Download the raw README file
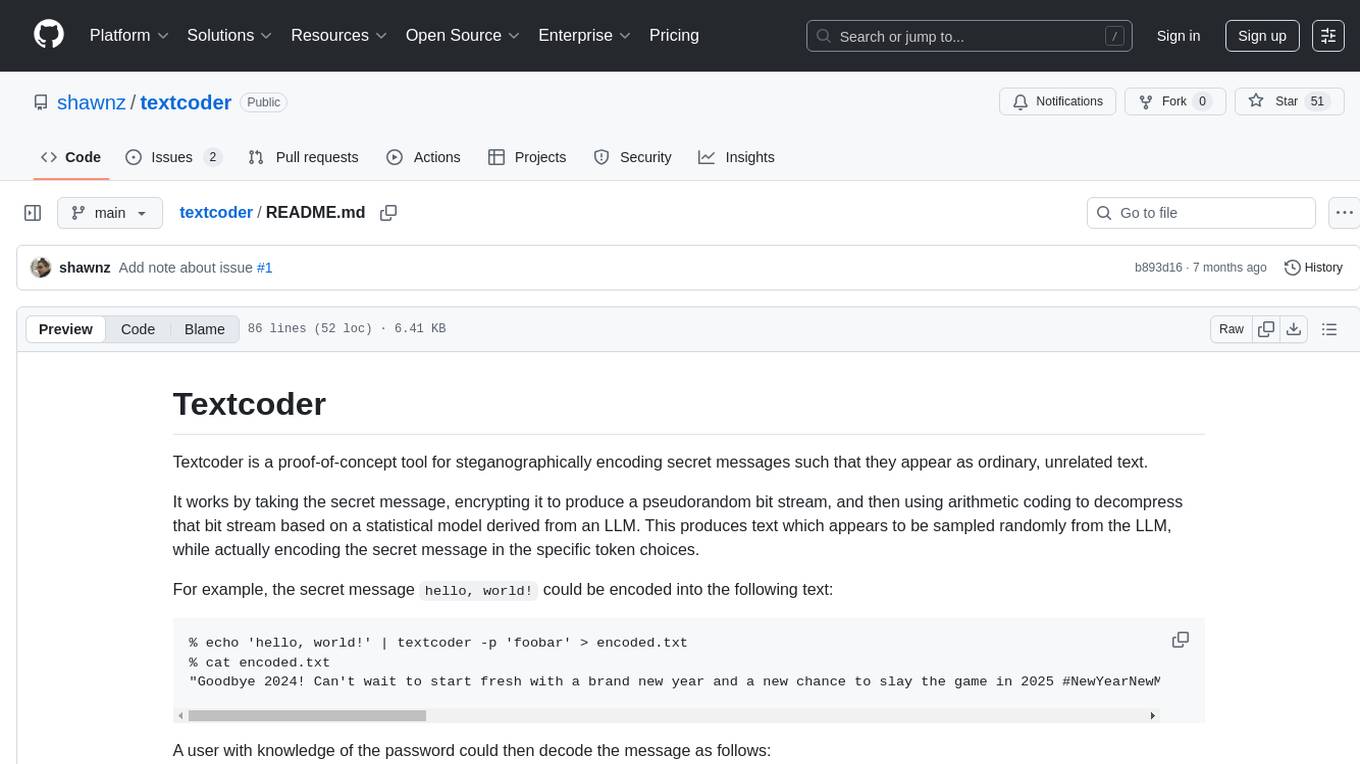Image resolution: width=1360 pixels, height=764 pixels. point(1293,329)
